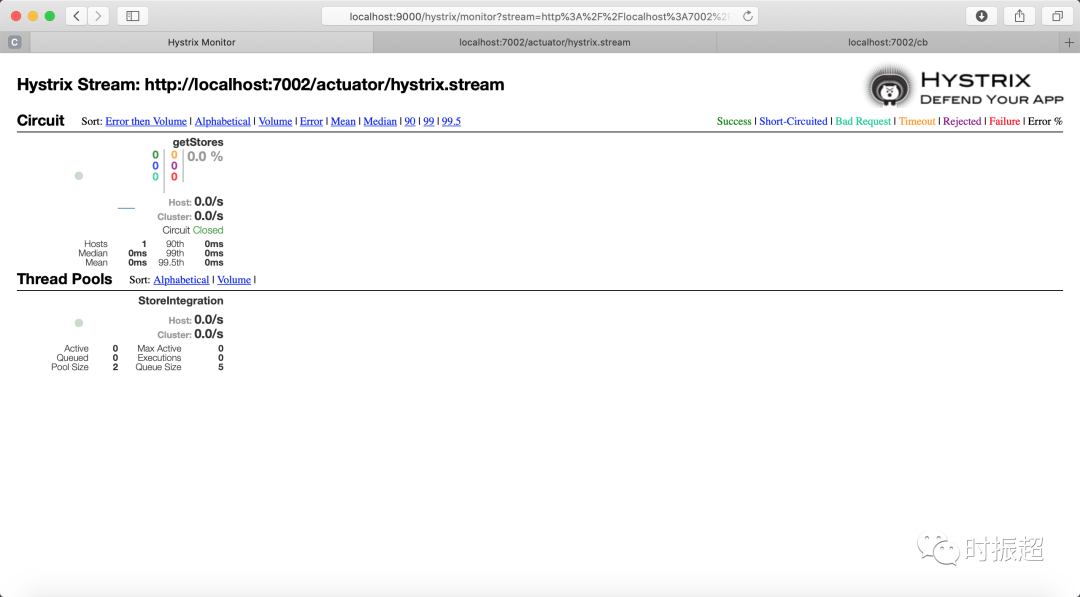Sort thread pools by Volume
The height and width of the screenshot is (597, 1080).
click(234, 280)
